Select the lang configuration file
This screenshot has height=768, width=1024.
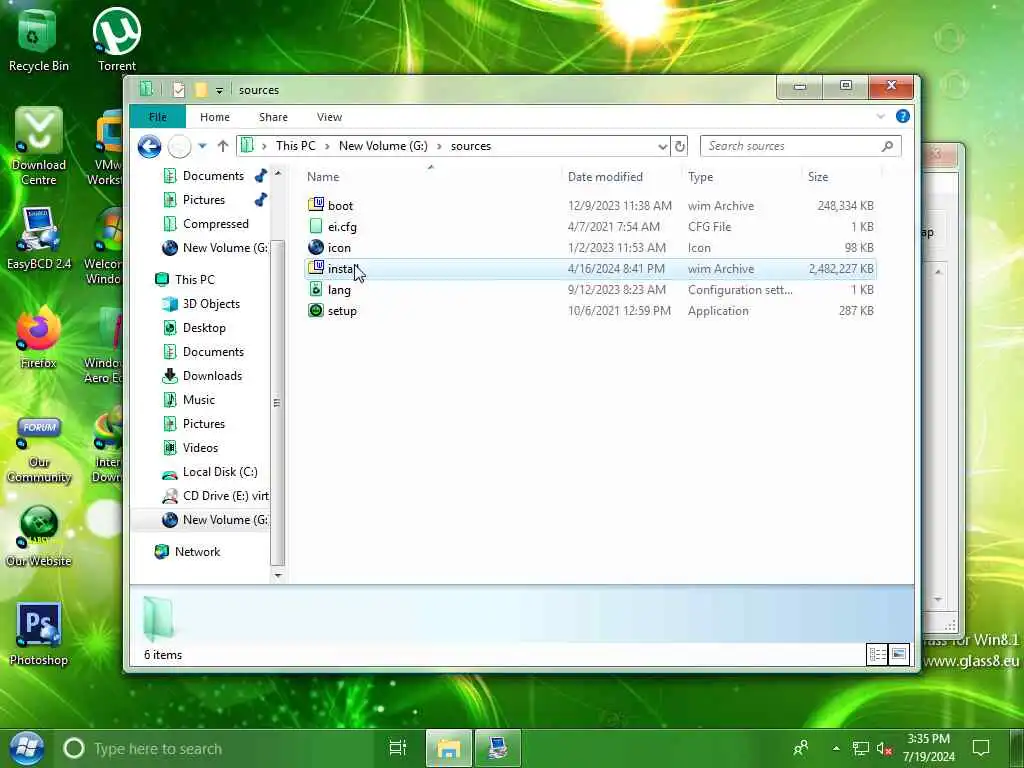tap(590, 290)
